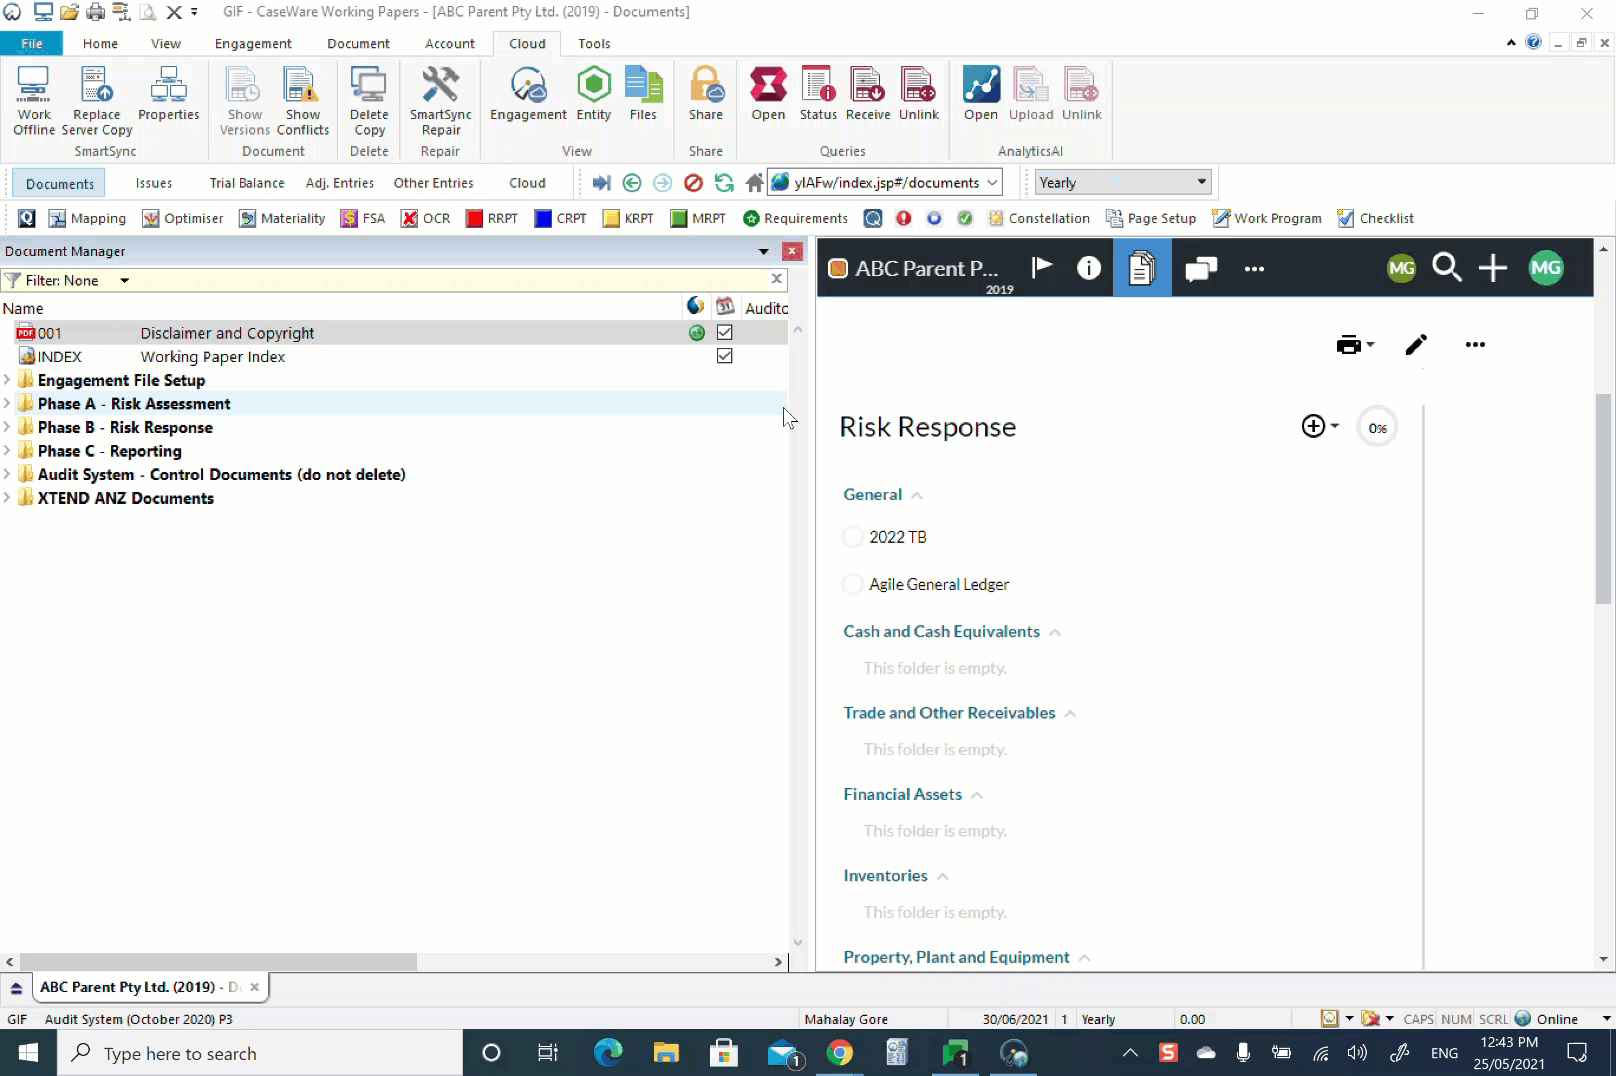
Task: Open the Mapping tool
Action: tap(87, 218)
